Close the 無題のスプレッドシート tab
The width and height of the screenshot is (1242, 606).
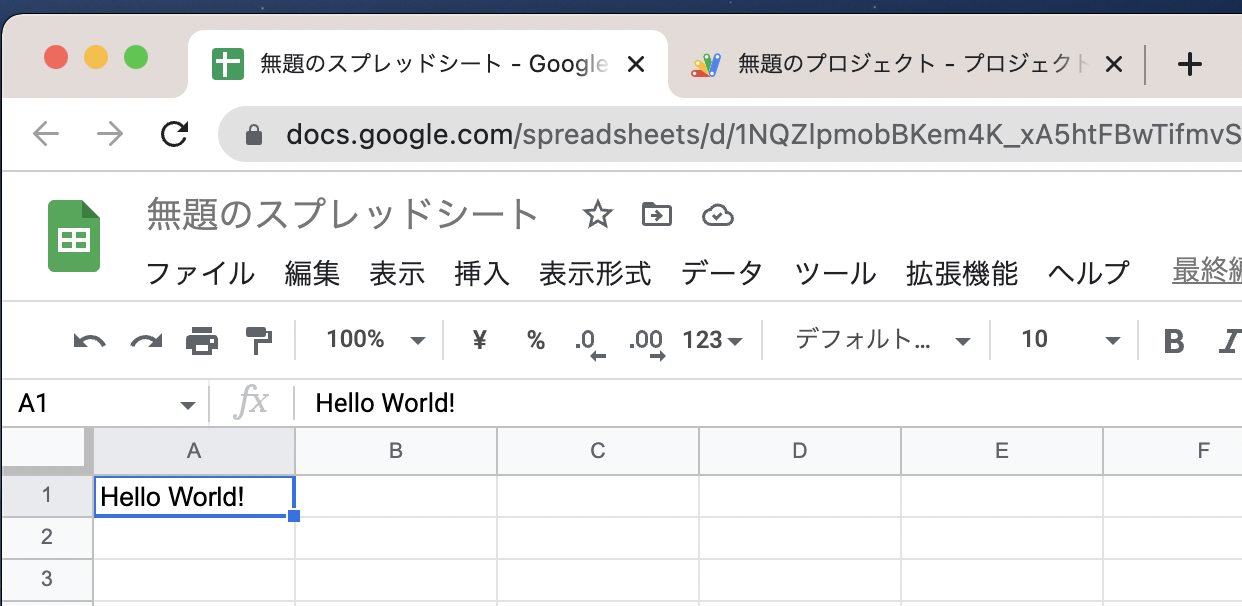(x=635, y=65)
